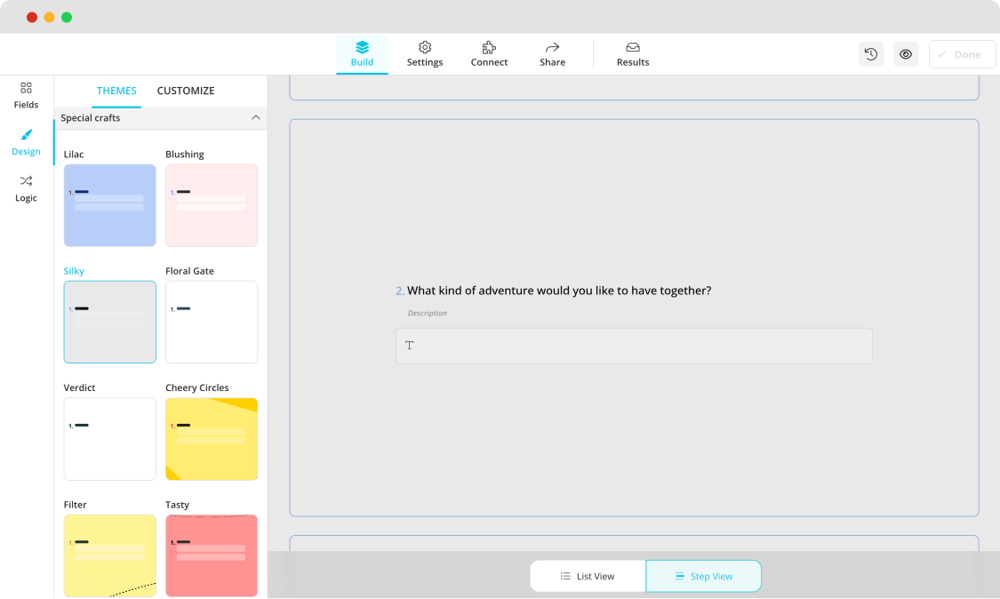Open the Logic shuffle icon in sidebar

26,182
